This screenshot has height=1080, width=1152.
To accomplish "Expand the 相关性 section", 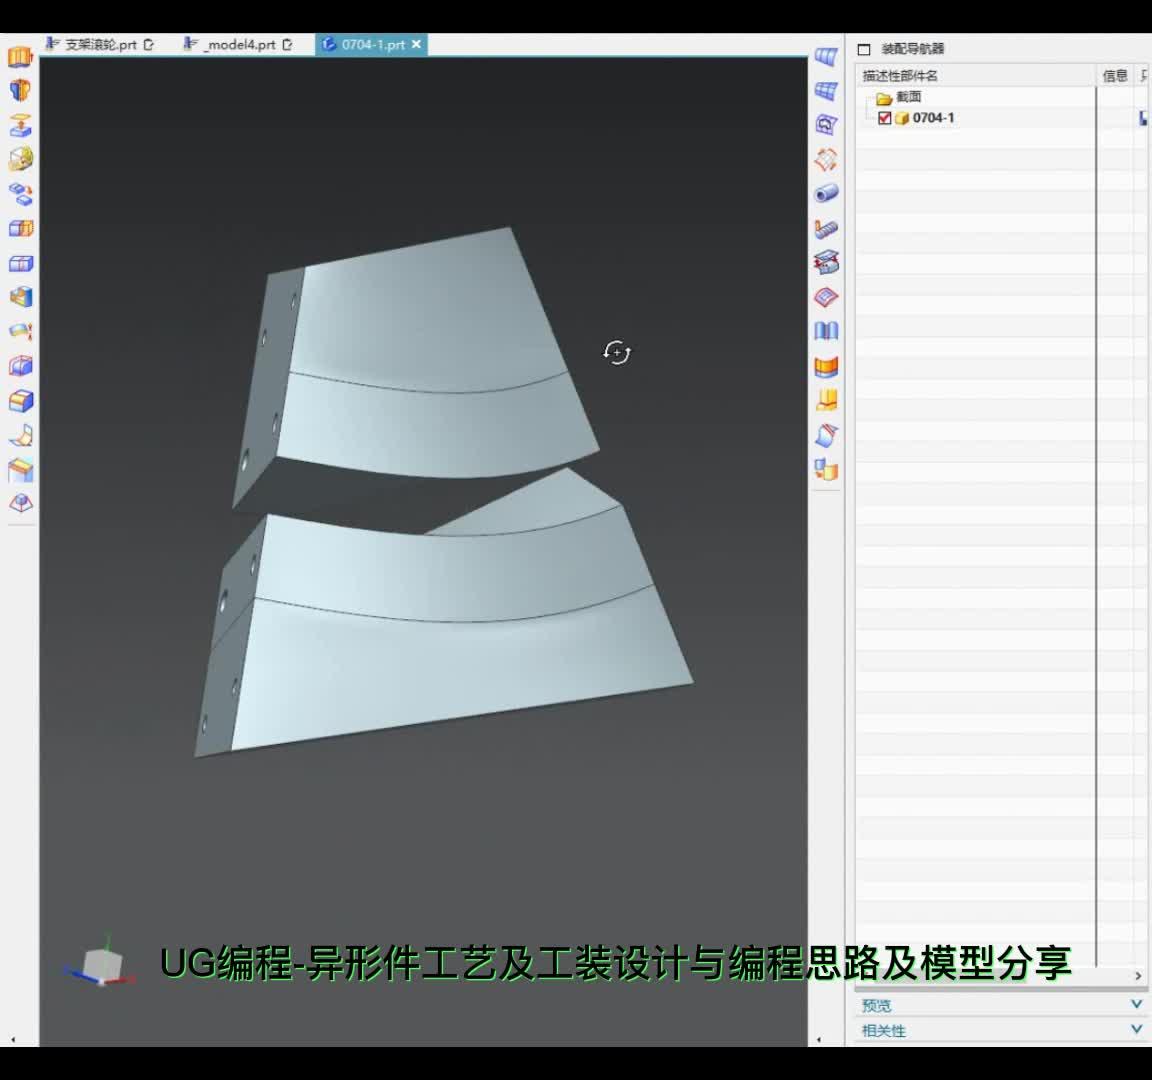I will coord(1136,1029).
